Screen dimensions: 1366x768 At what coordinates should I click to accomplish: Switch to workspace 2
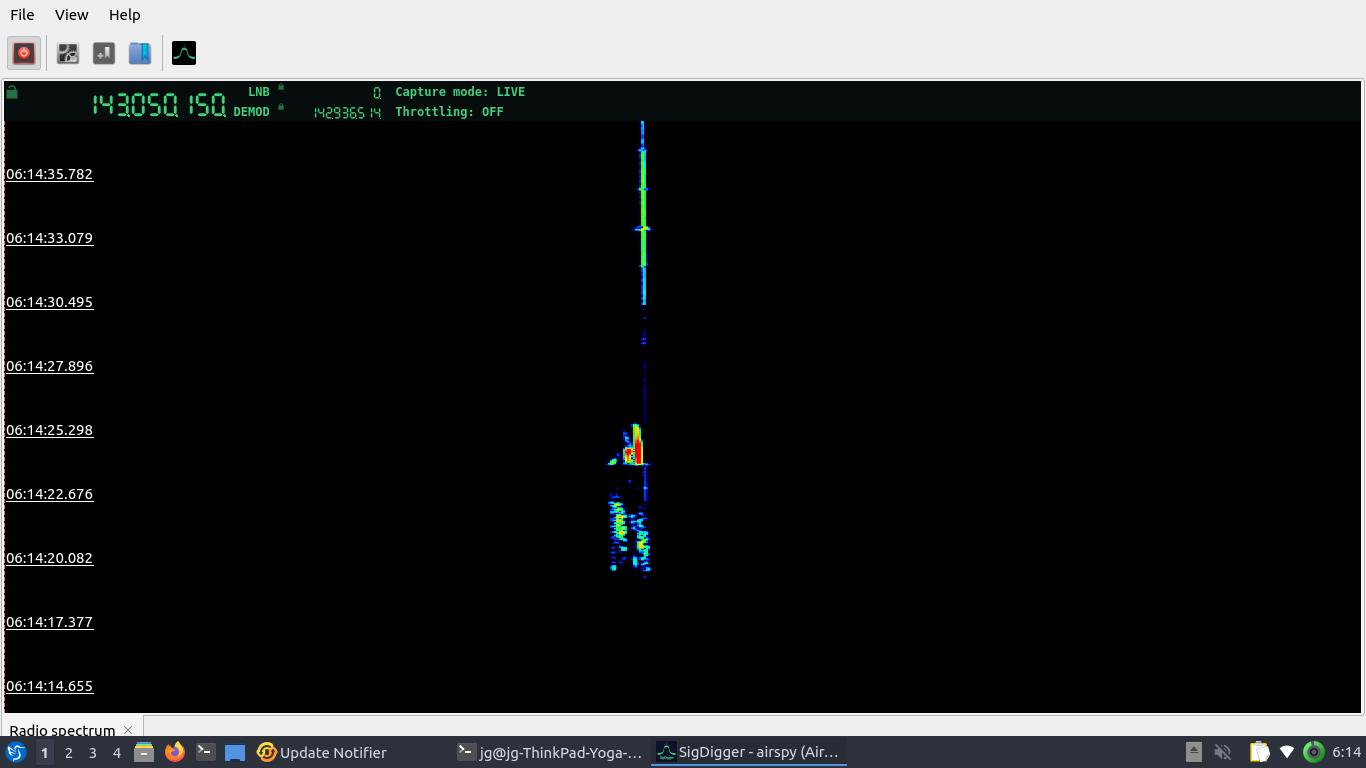69,753
